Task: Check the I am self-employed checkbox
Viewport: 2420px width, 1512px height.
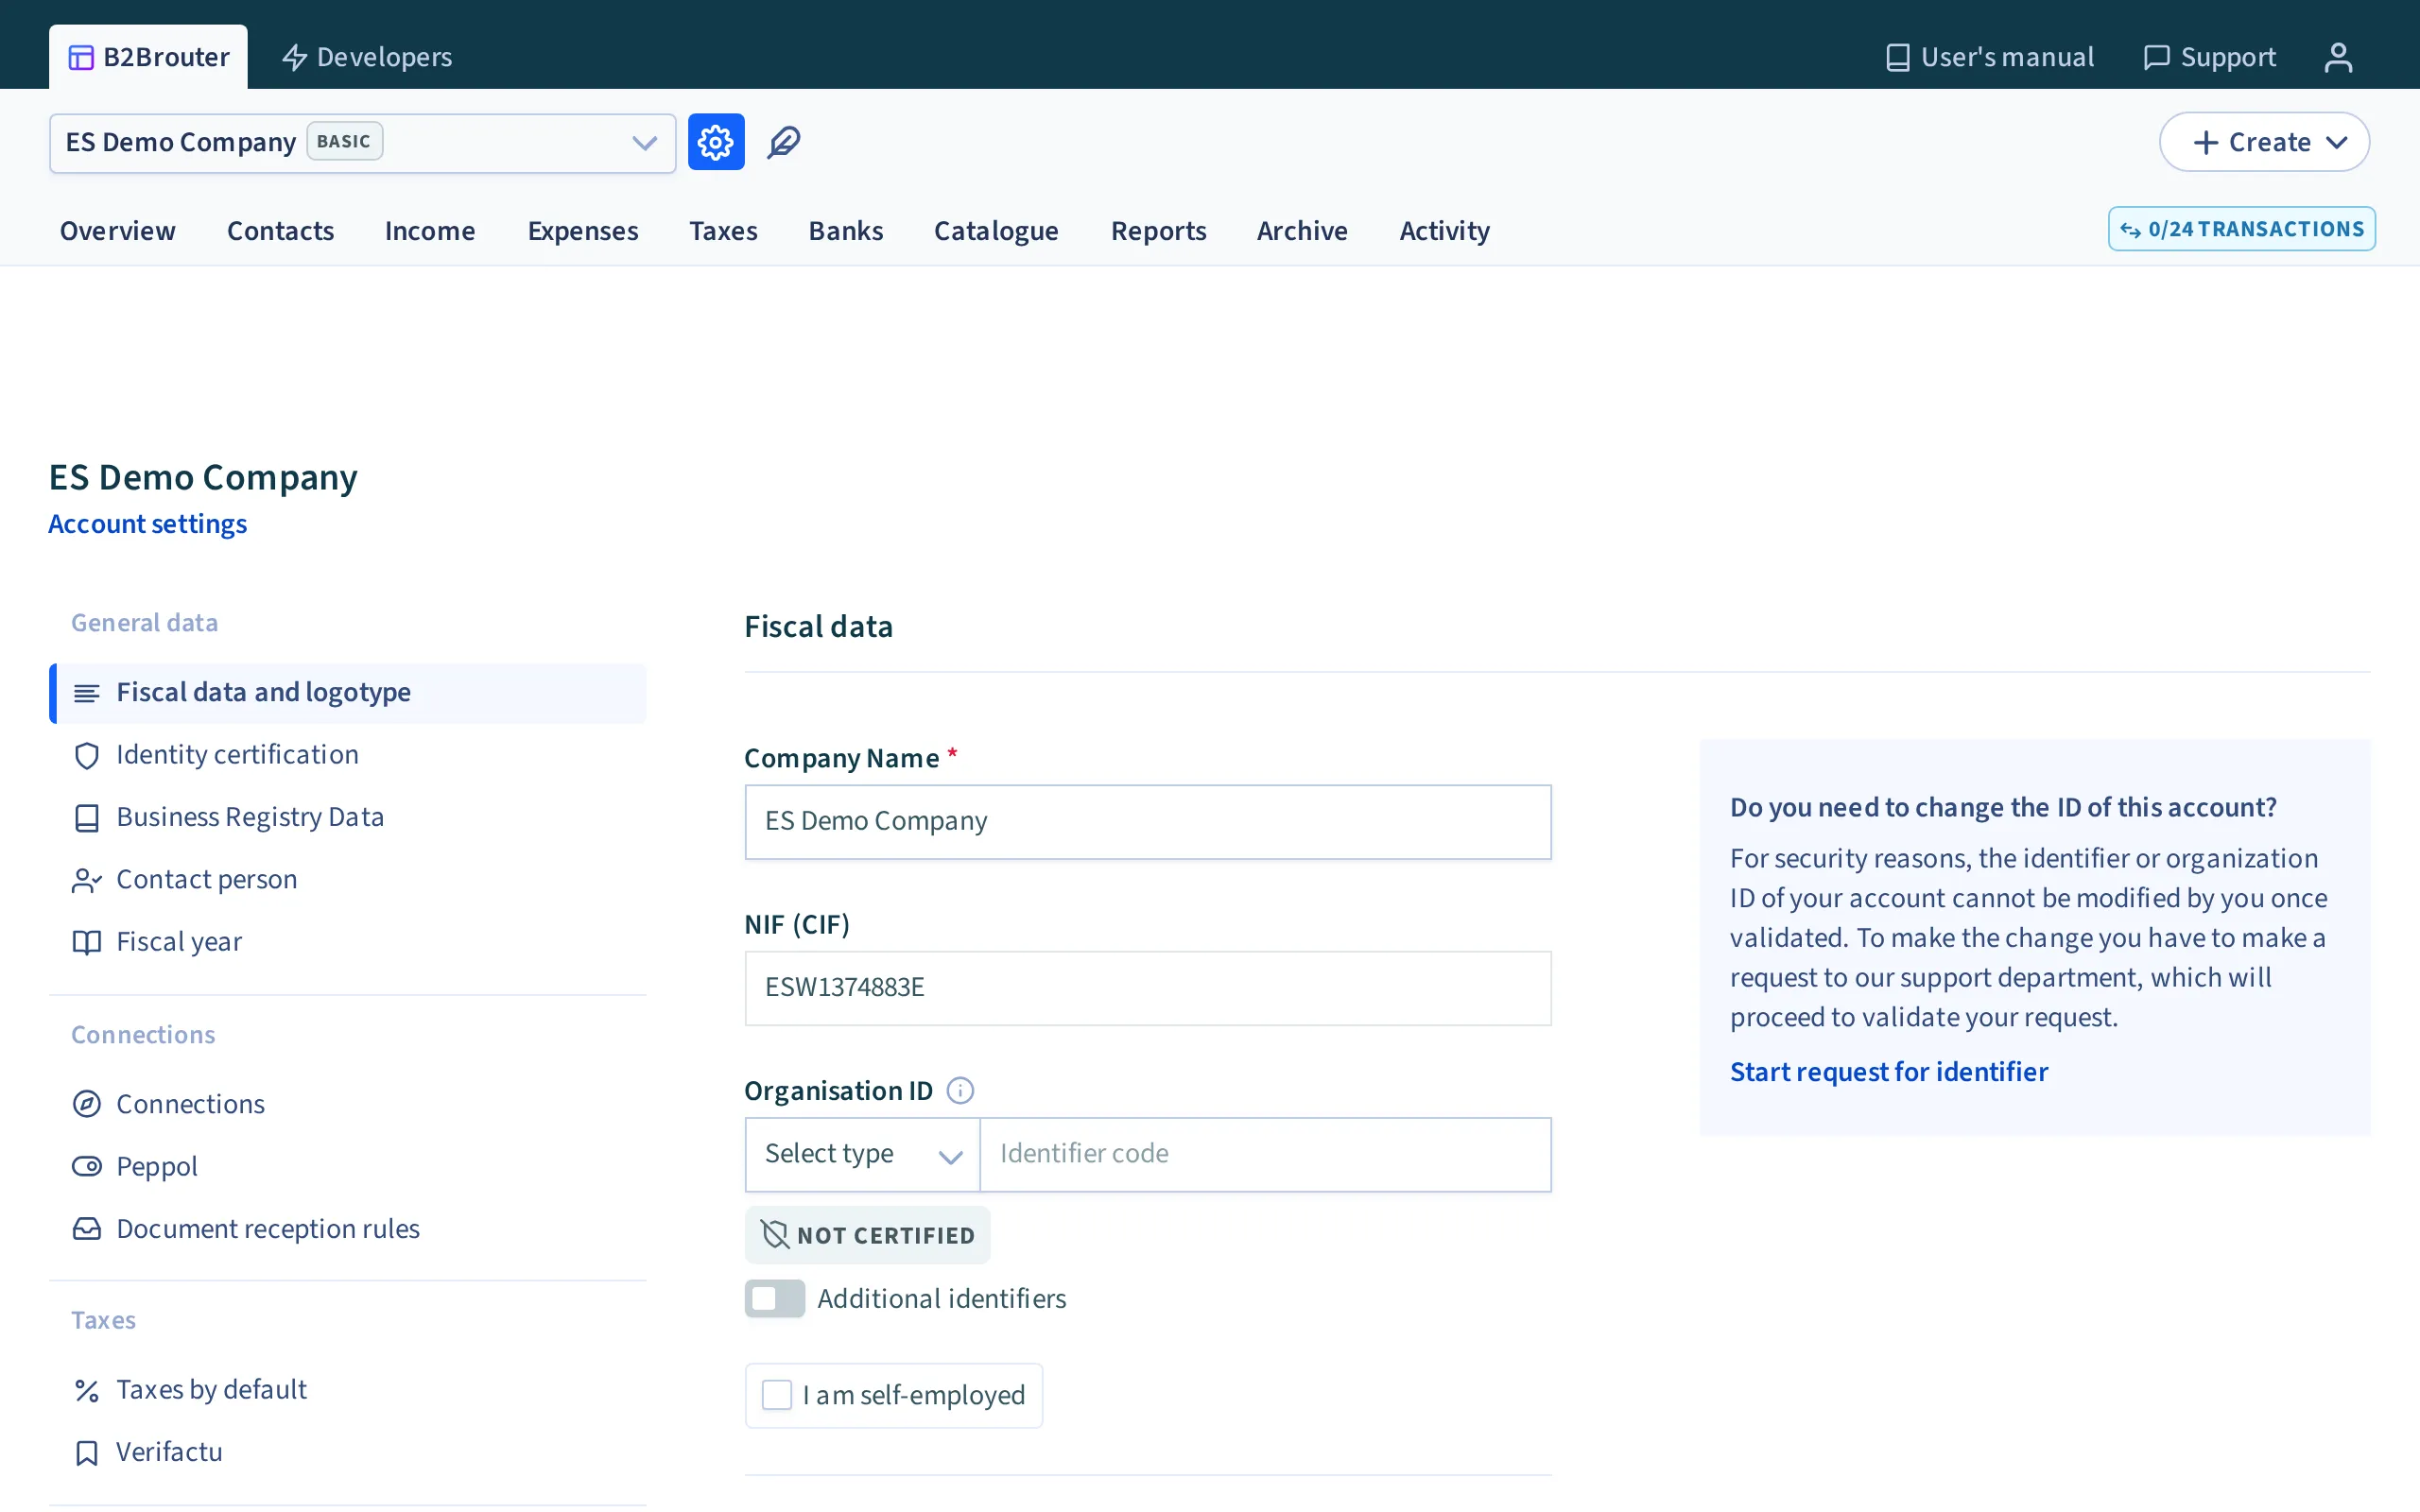Action: point(777,1394)
